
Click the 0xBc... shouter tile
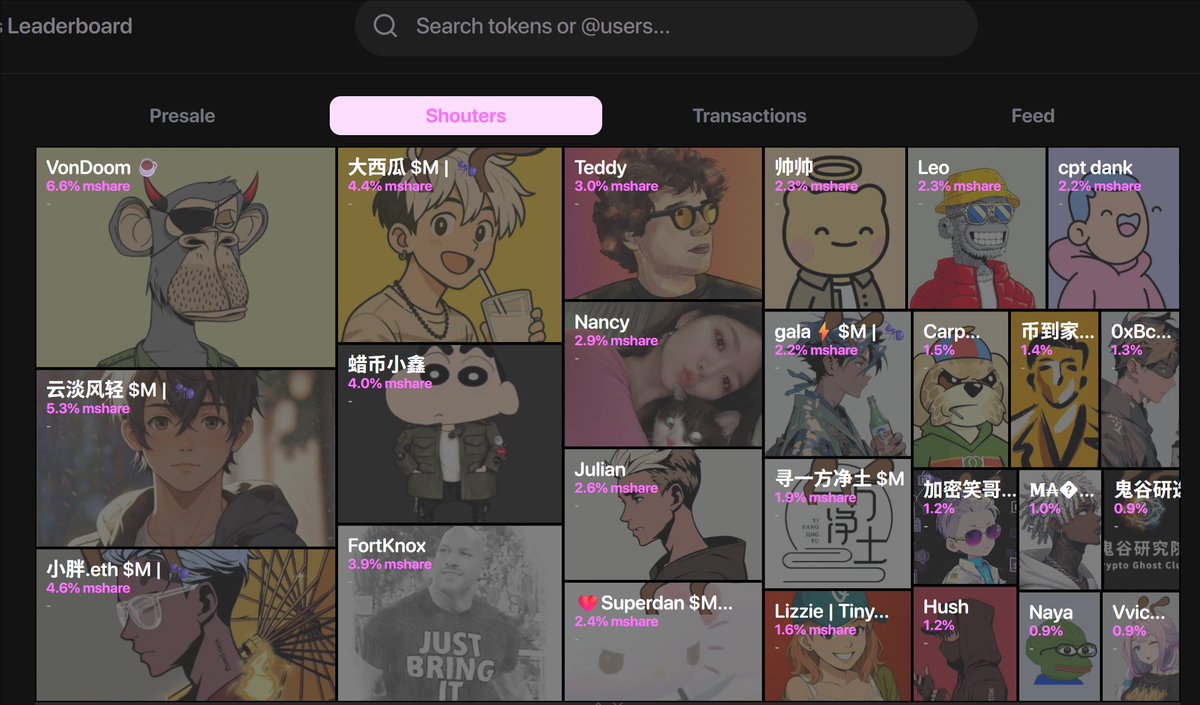pyautogui.click(x=1140, y=389)
